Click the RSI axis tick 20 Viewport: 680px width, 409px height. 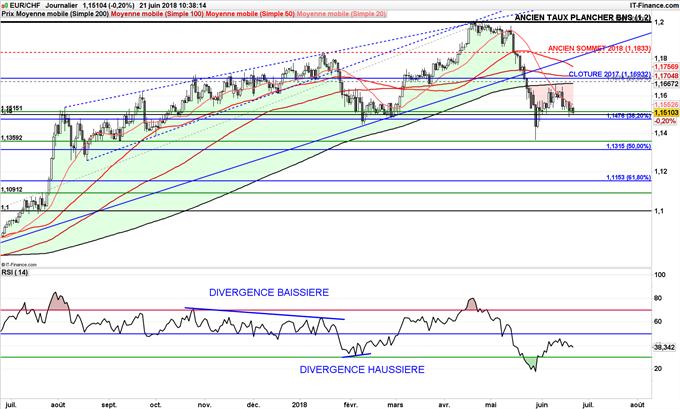(x=658, y=368)
